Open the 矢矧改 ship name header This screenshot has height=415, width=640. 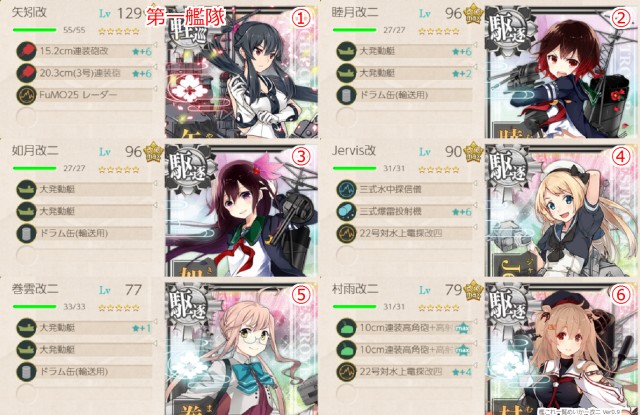[x=29, y=13]
